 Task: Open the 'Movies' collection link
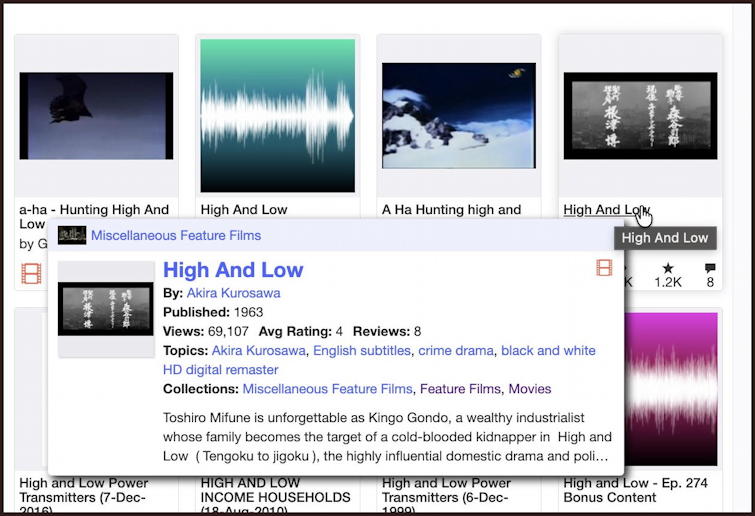(530, 389)
